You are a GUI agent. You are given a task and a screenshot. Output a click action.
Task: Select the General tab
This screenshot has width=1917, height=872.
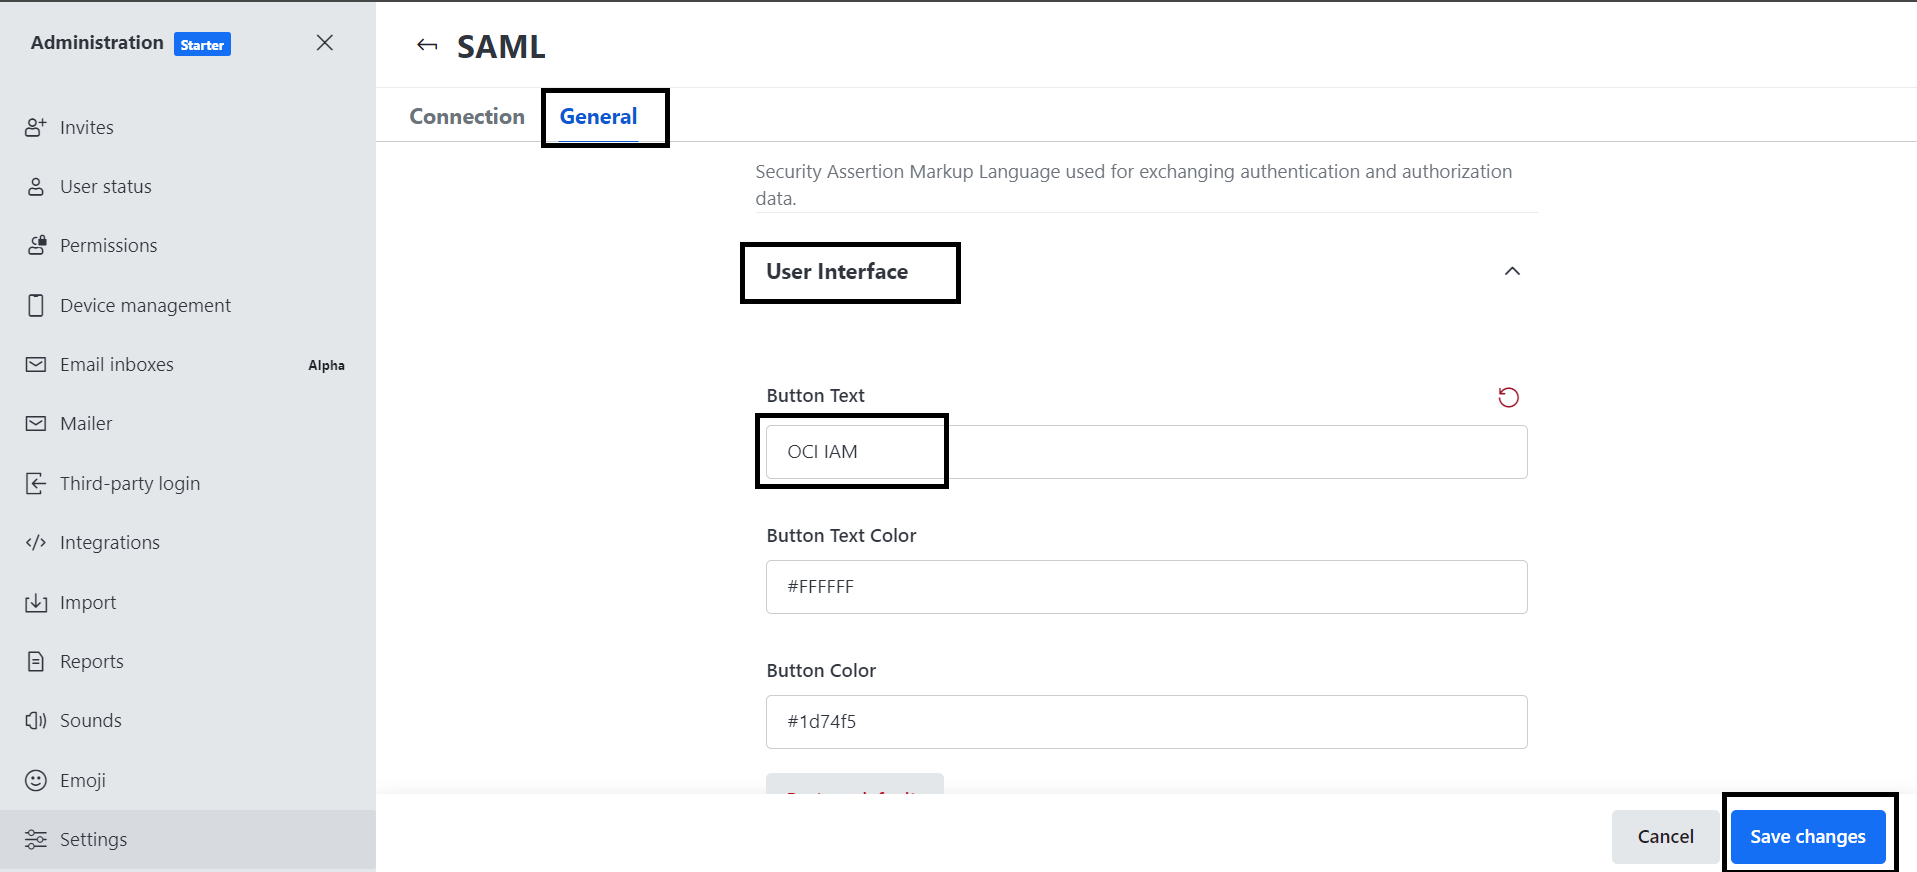(598, 117)
